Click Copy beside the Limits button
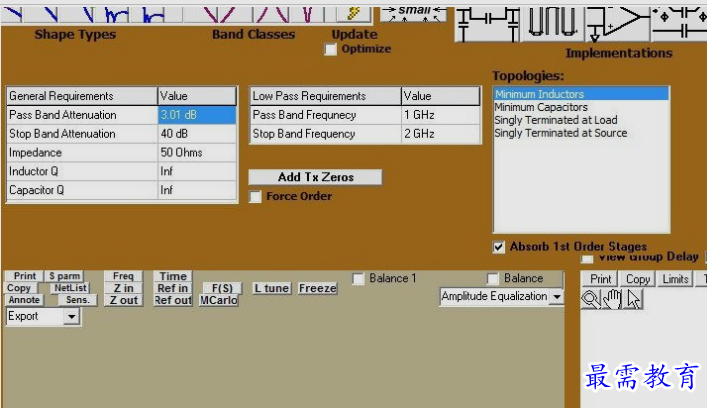The width and height of the screenshot is (707, 408). click(x=638, y=279)
